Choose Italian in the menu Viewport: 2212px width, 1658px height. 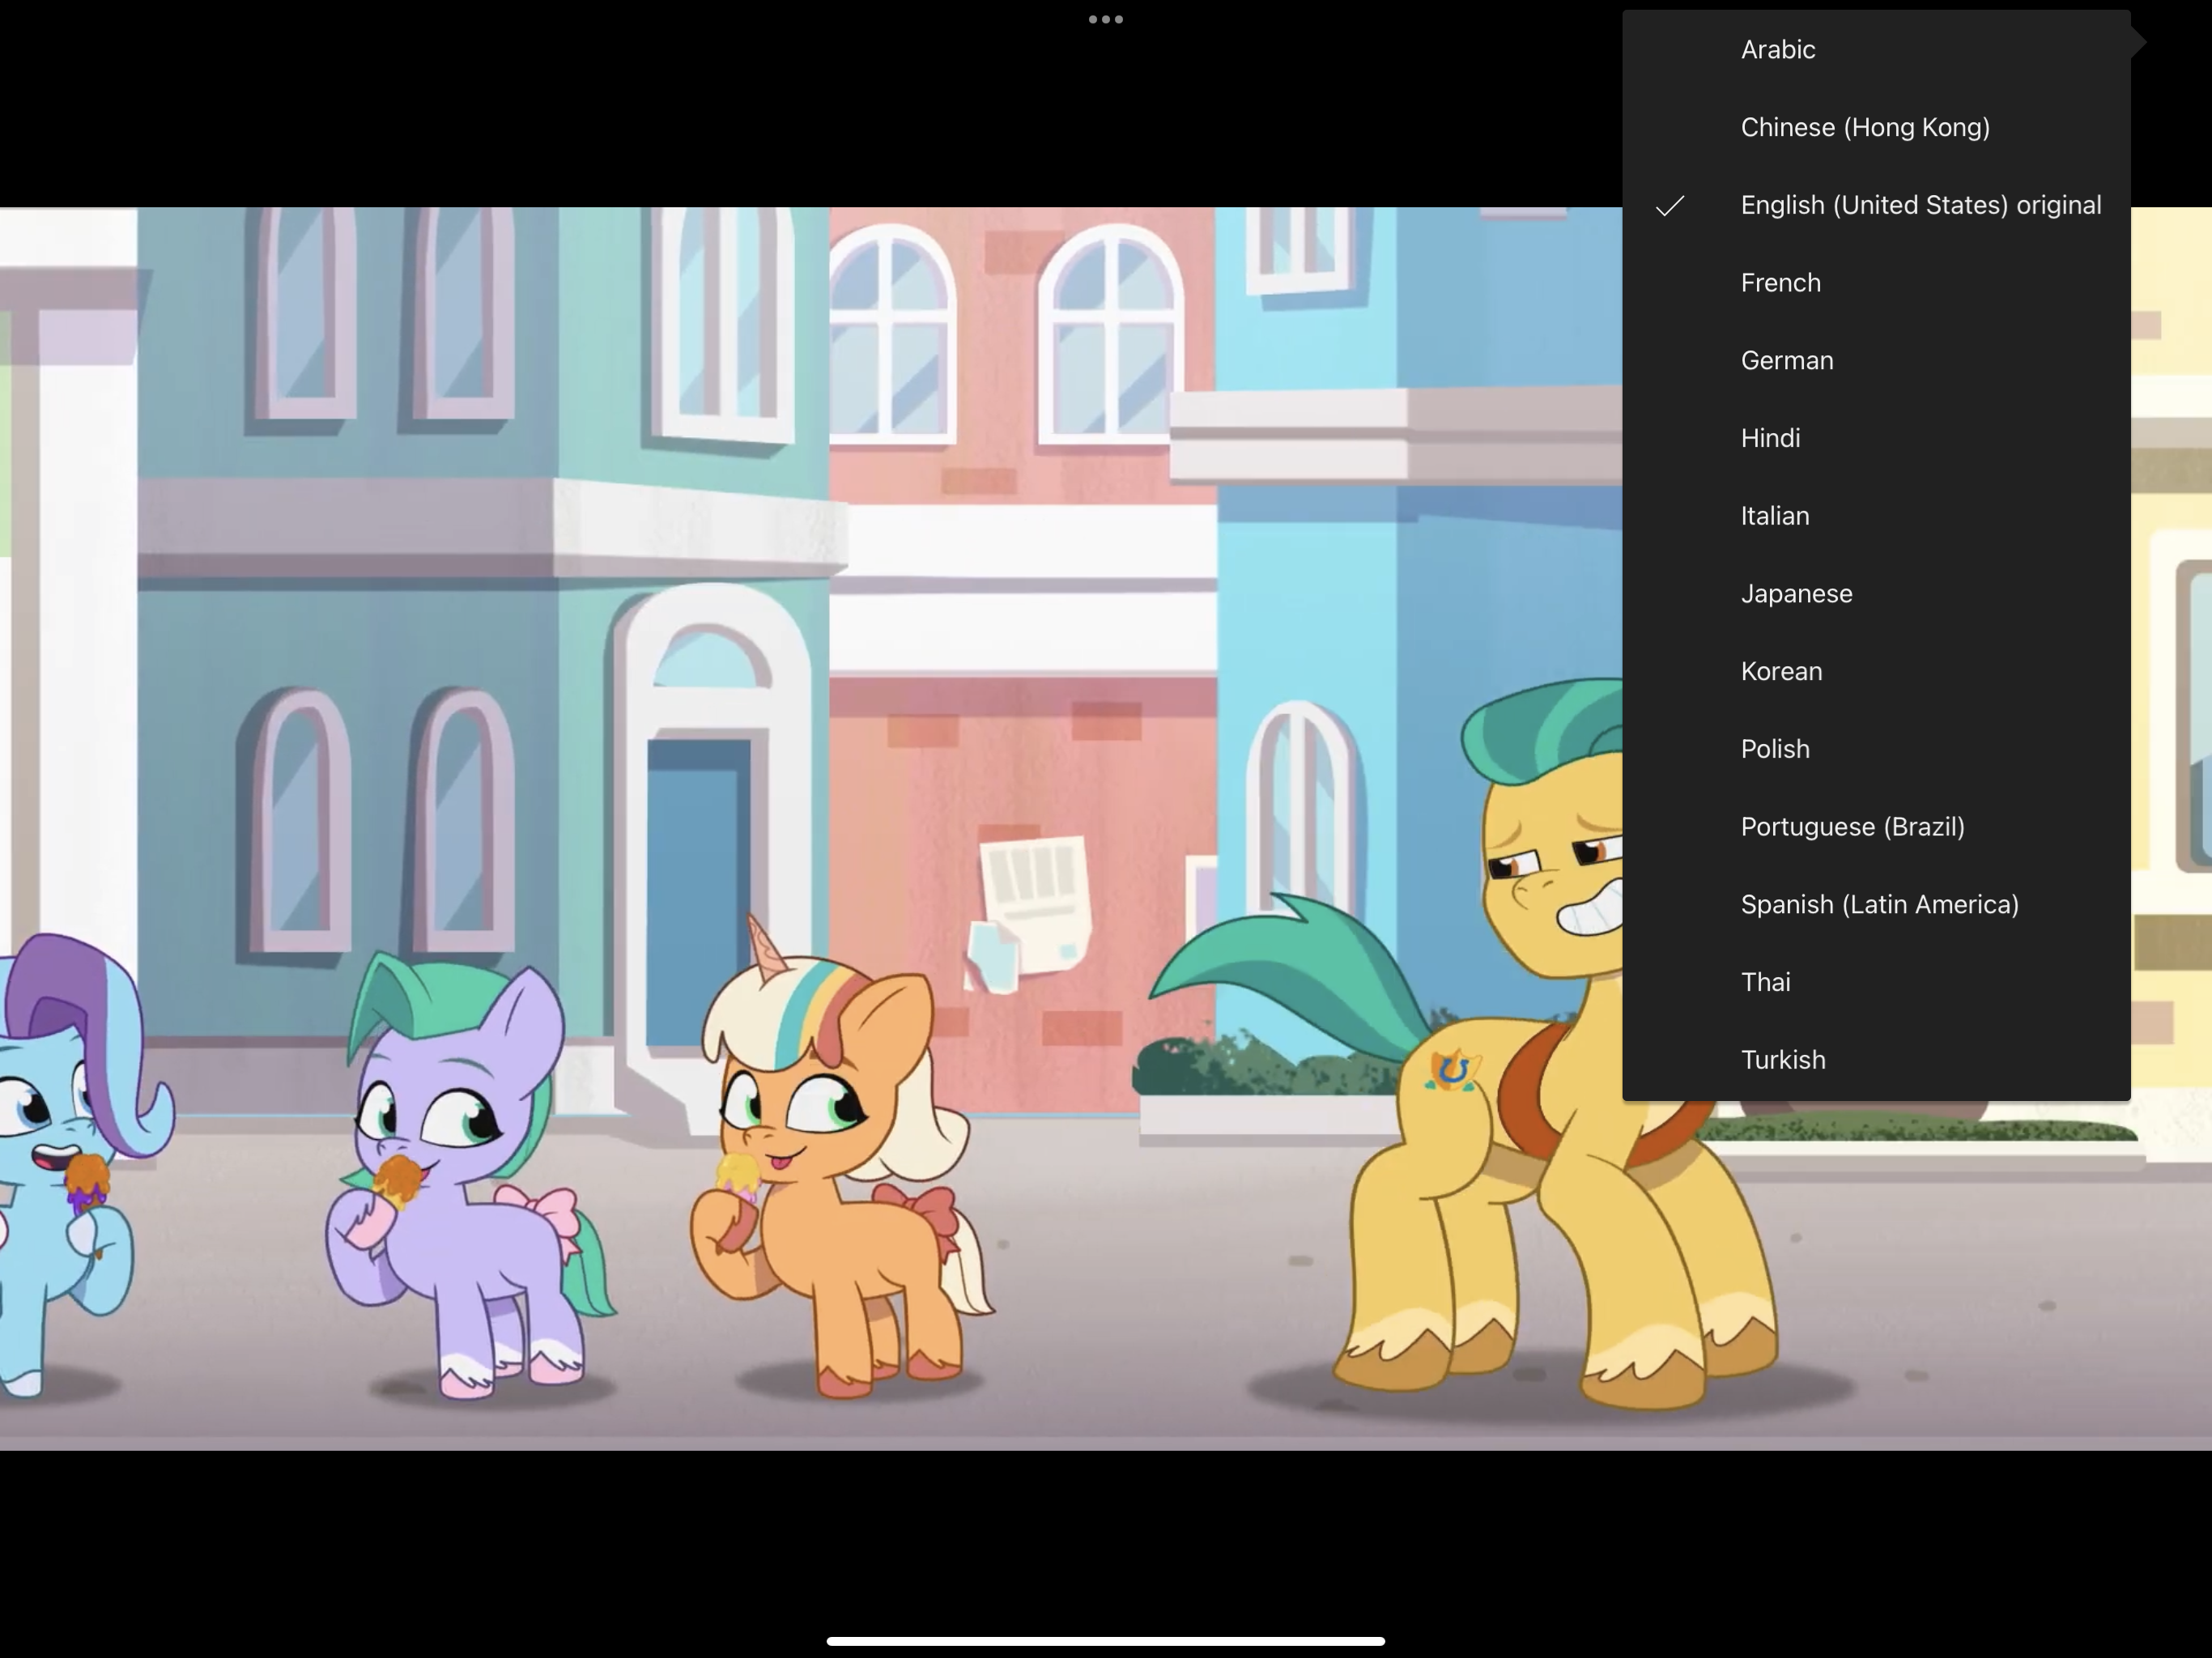tap(1774, 516)
